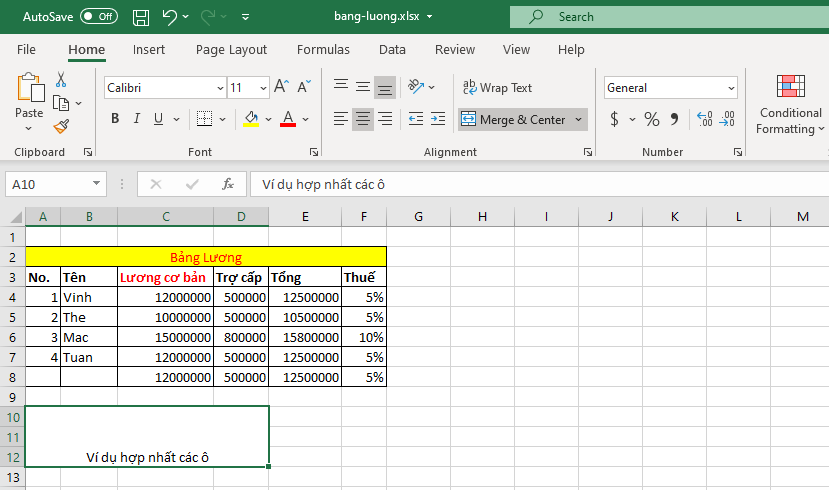The width and height of the screenshot is (829, 490).
Task: Apply accounting dollar format
Action: coord(614,119)
